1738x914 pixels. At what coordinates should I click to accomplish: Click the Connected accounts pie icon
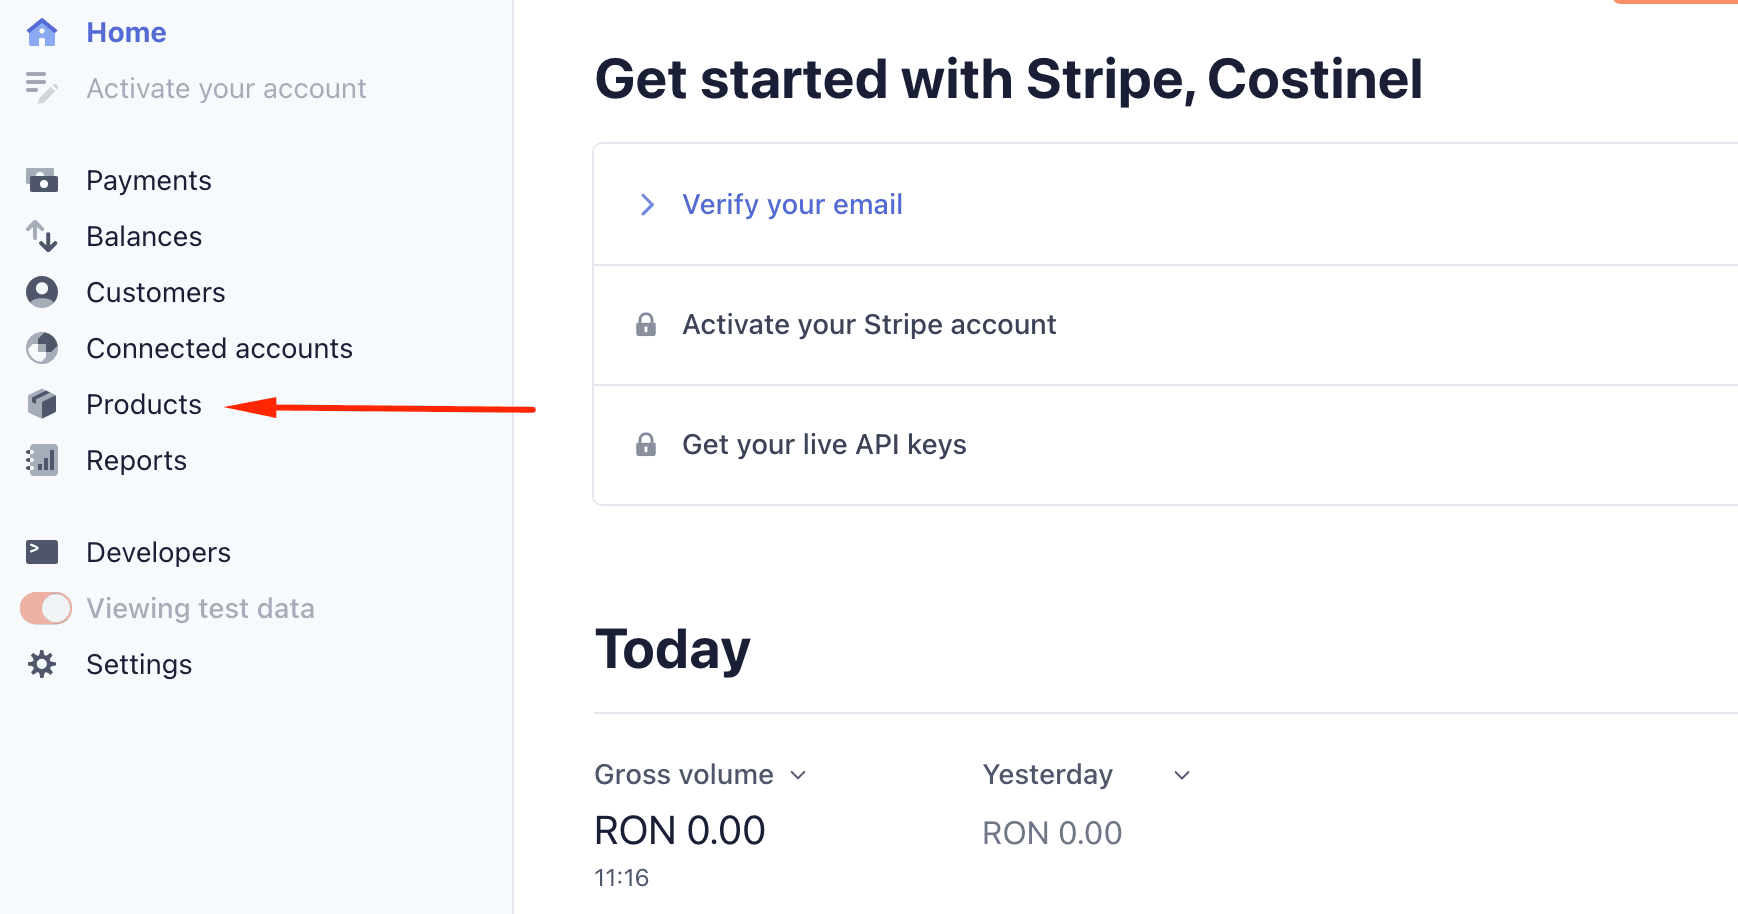point(42,348)
